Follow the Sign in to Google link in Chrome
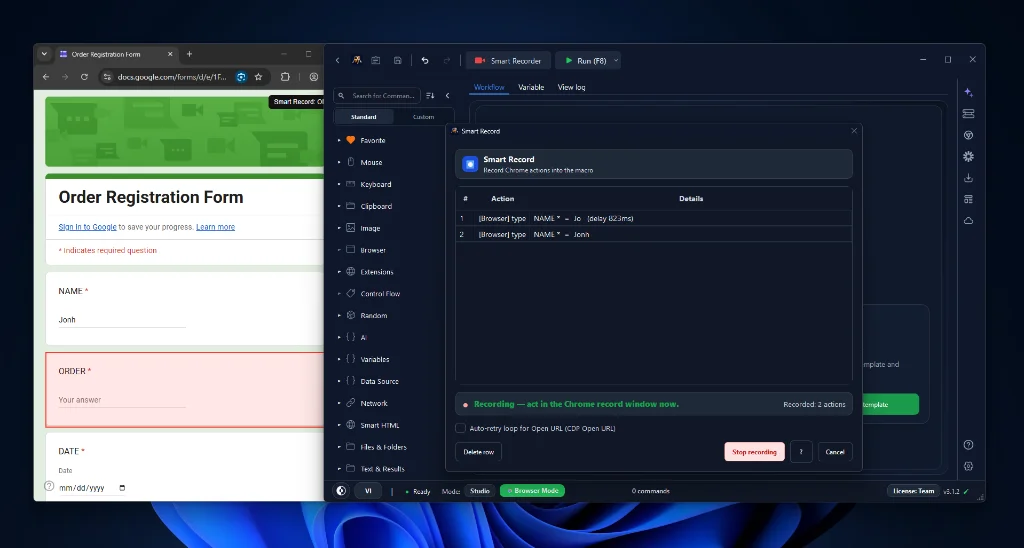Screen dimensions: 1024x548 pos(88,227)
